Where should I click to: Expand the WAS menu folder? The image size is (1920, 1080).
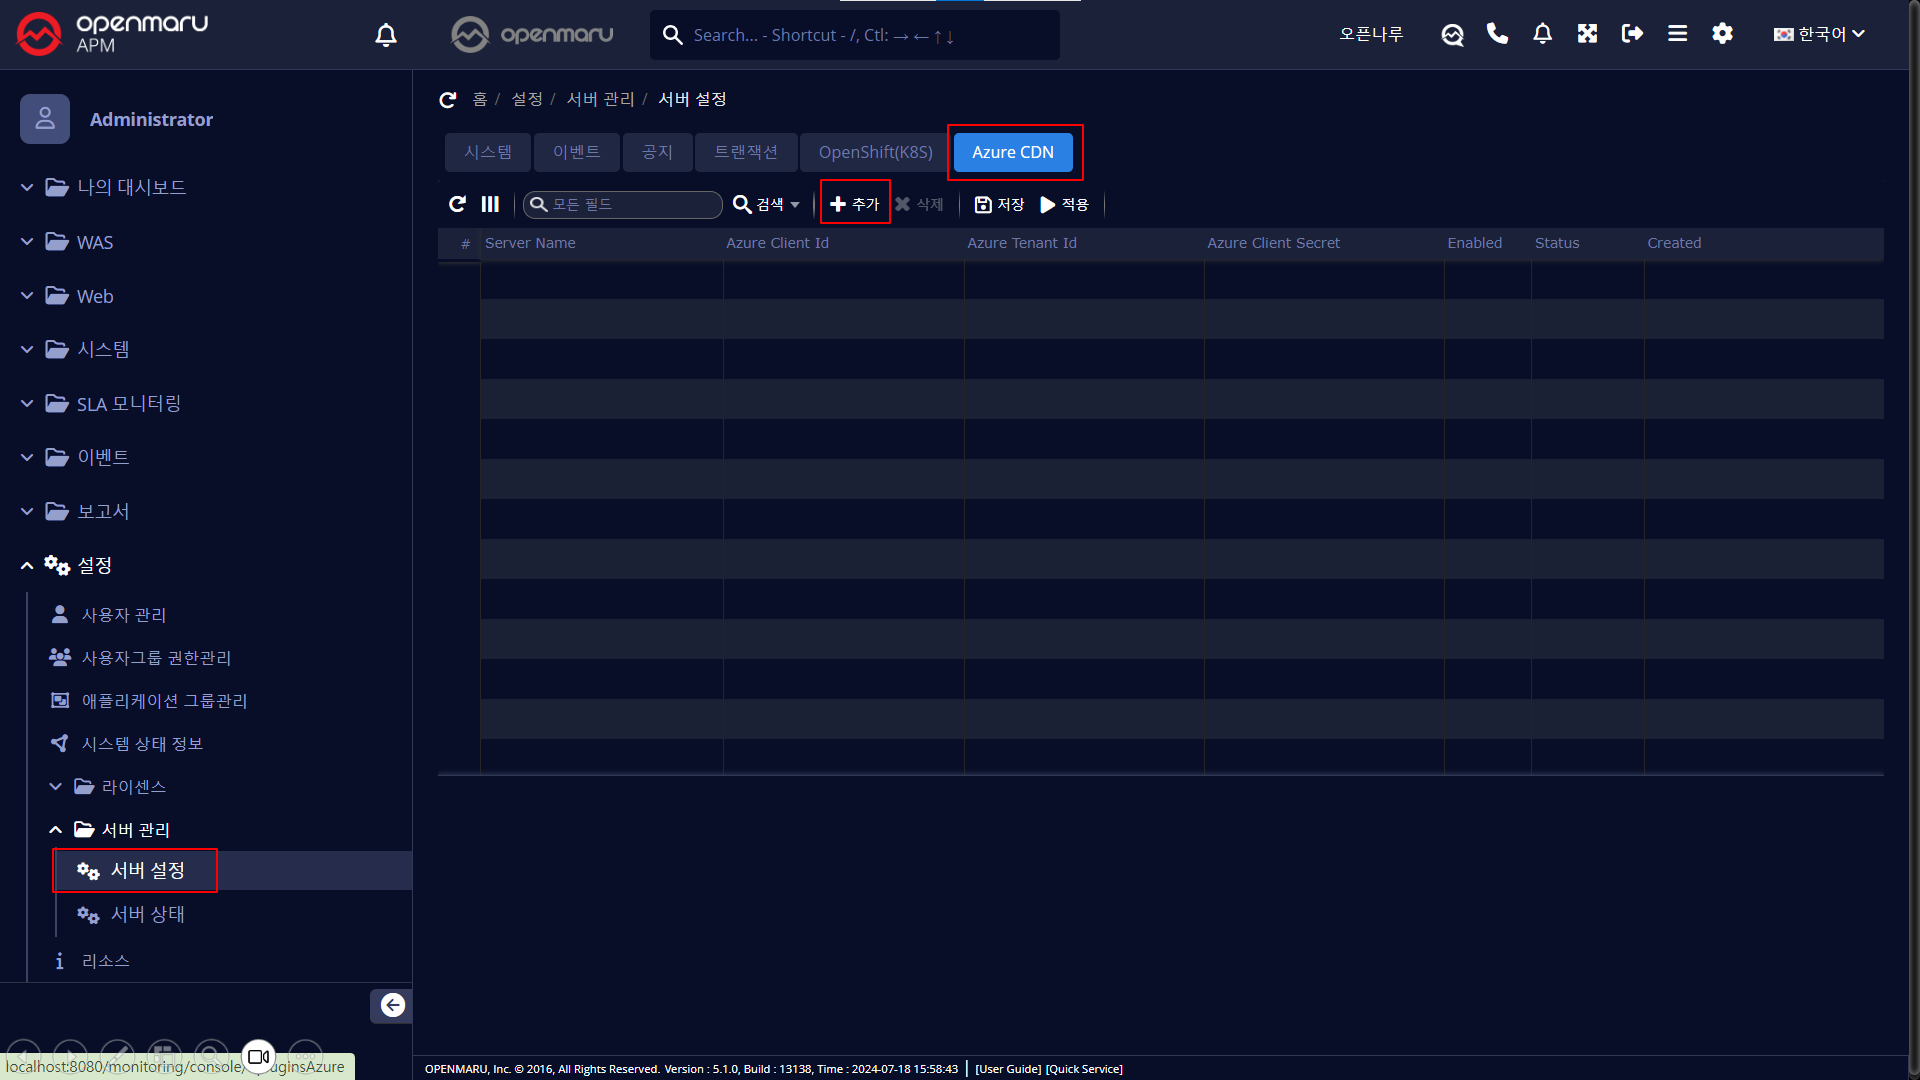point(95,242)
